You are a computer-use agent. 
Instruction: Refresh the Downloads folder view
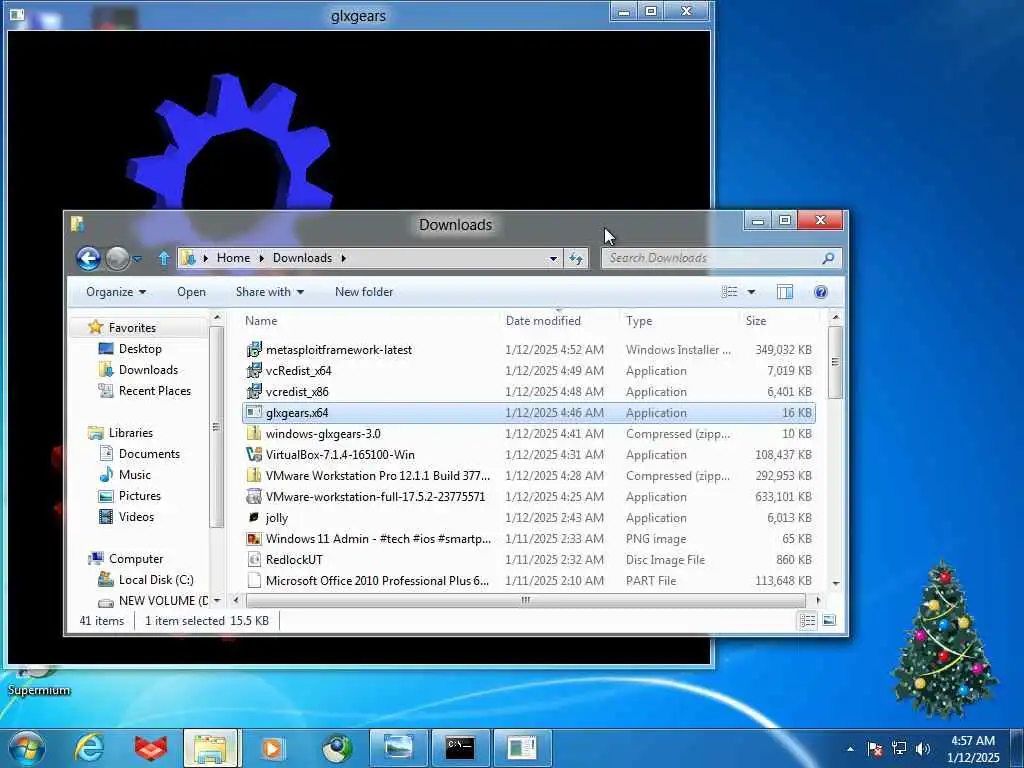pyautogui.click(x=575, y=258)
